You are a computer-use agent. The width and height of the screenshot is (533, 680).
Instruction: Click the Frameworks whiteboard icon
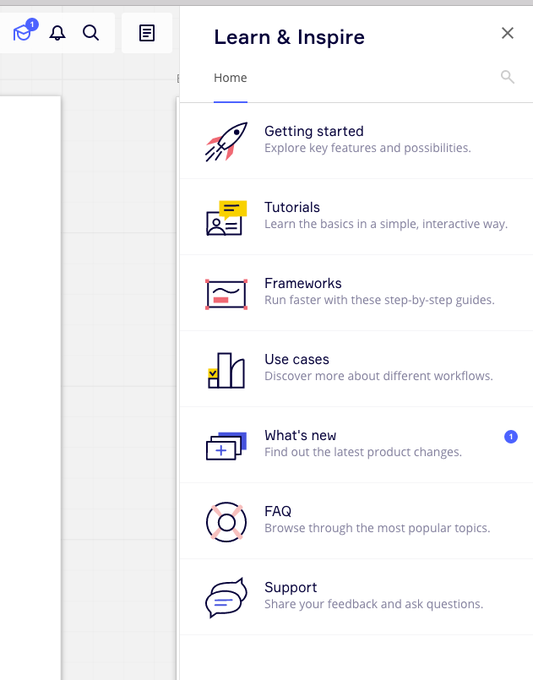coord(226,294)
